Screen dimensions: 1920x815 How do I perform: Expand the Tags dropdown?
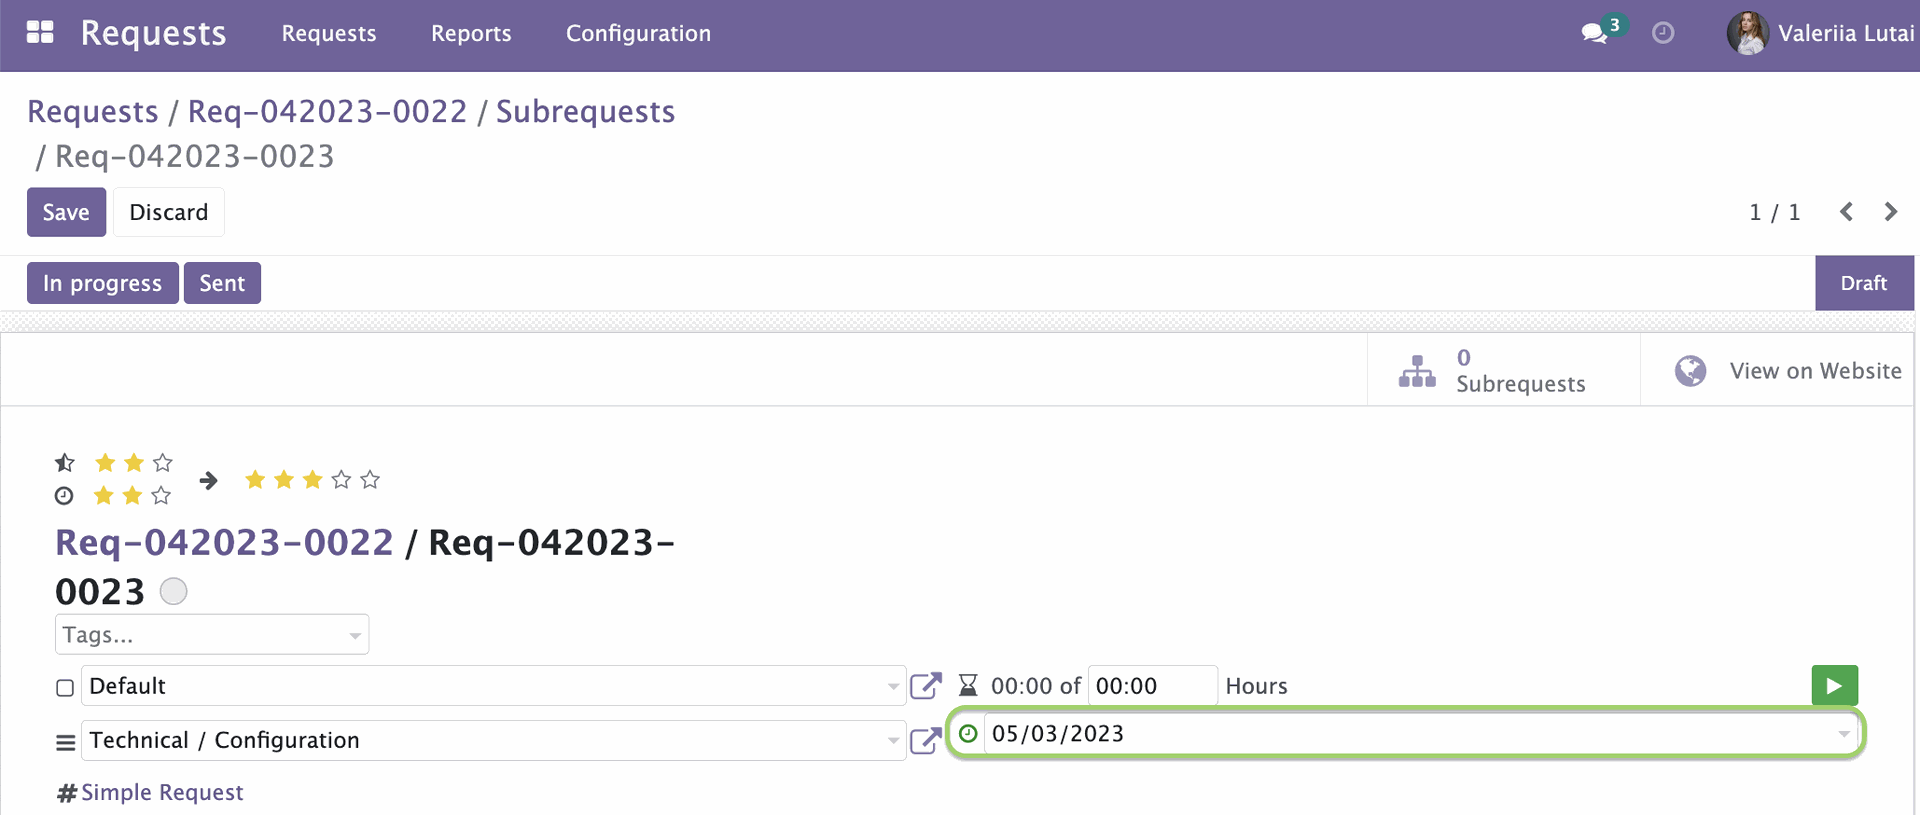click(212, 635)
